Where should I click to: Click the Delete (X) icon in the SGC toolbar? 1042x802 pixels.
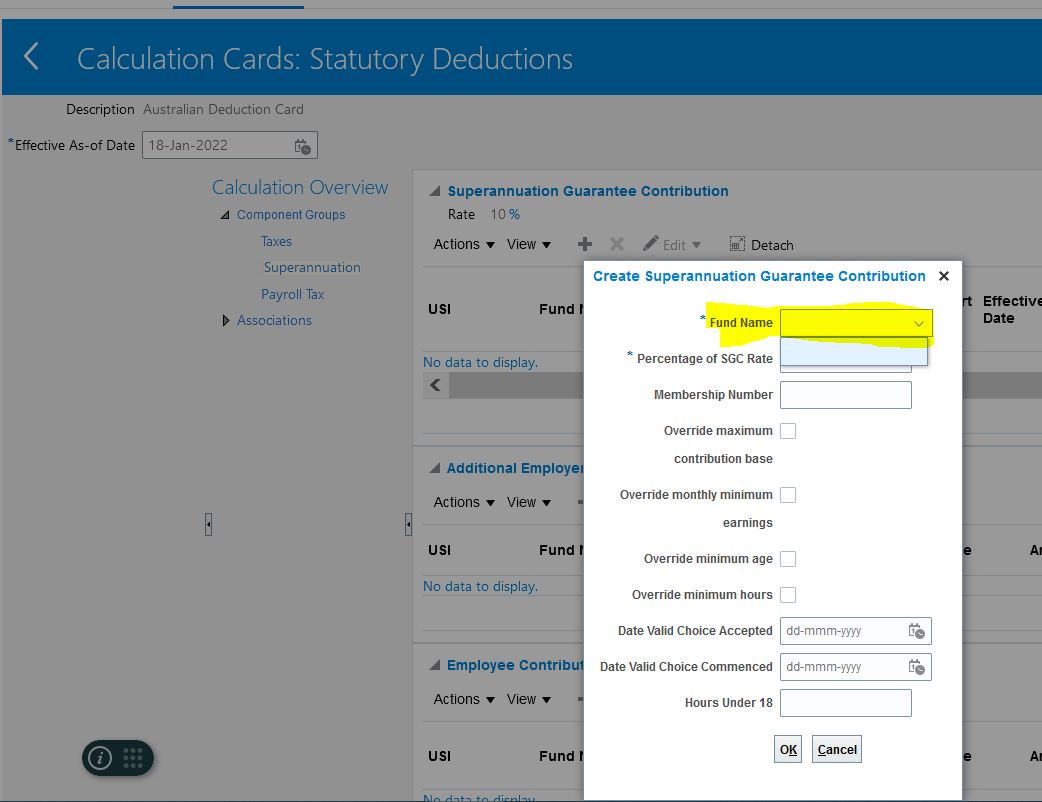(615, 243)
